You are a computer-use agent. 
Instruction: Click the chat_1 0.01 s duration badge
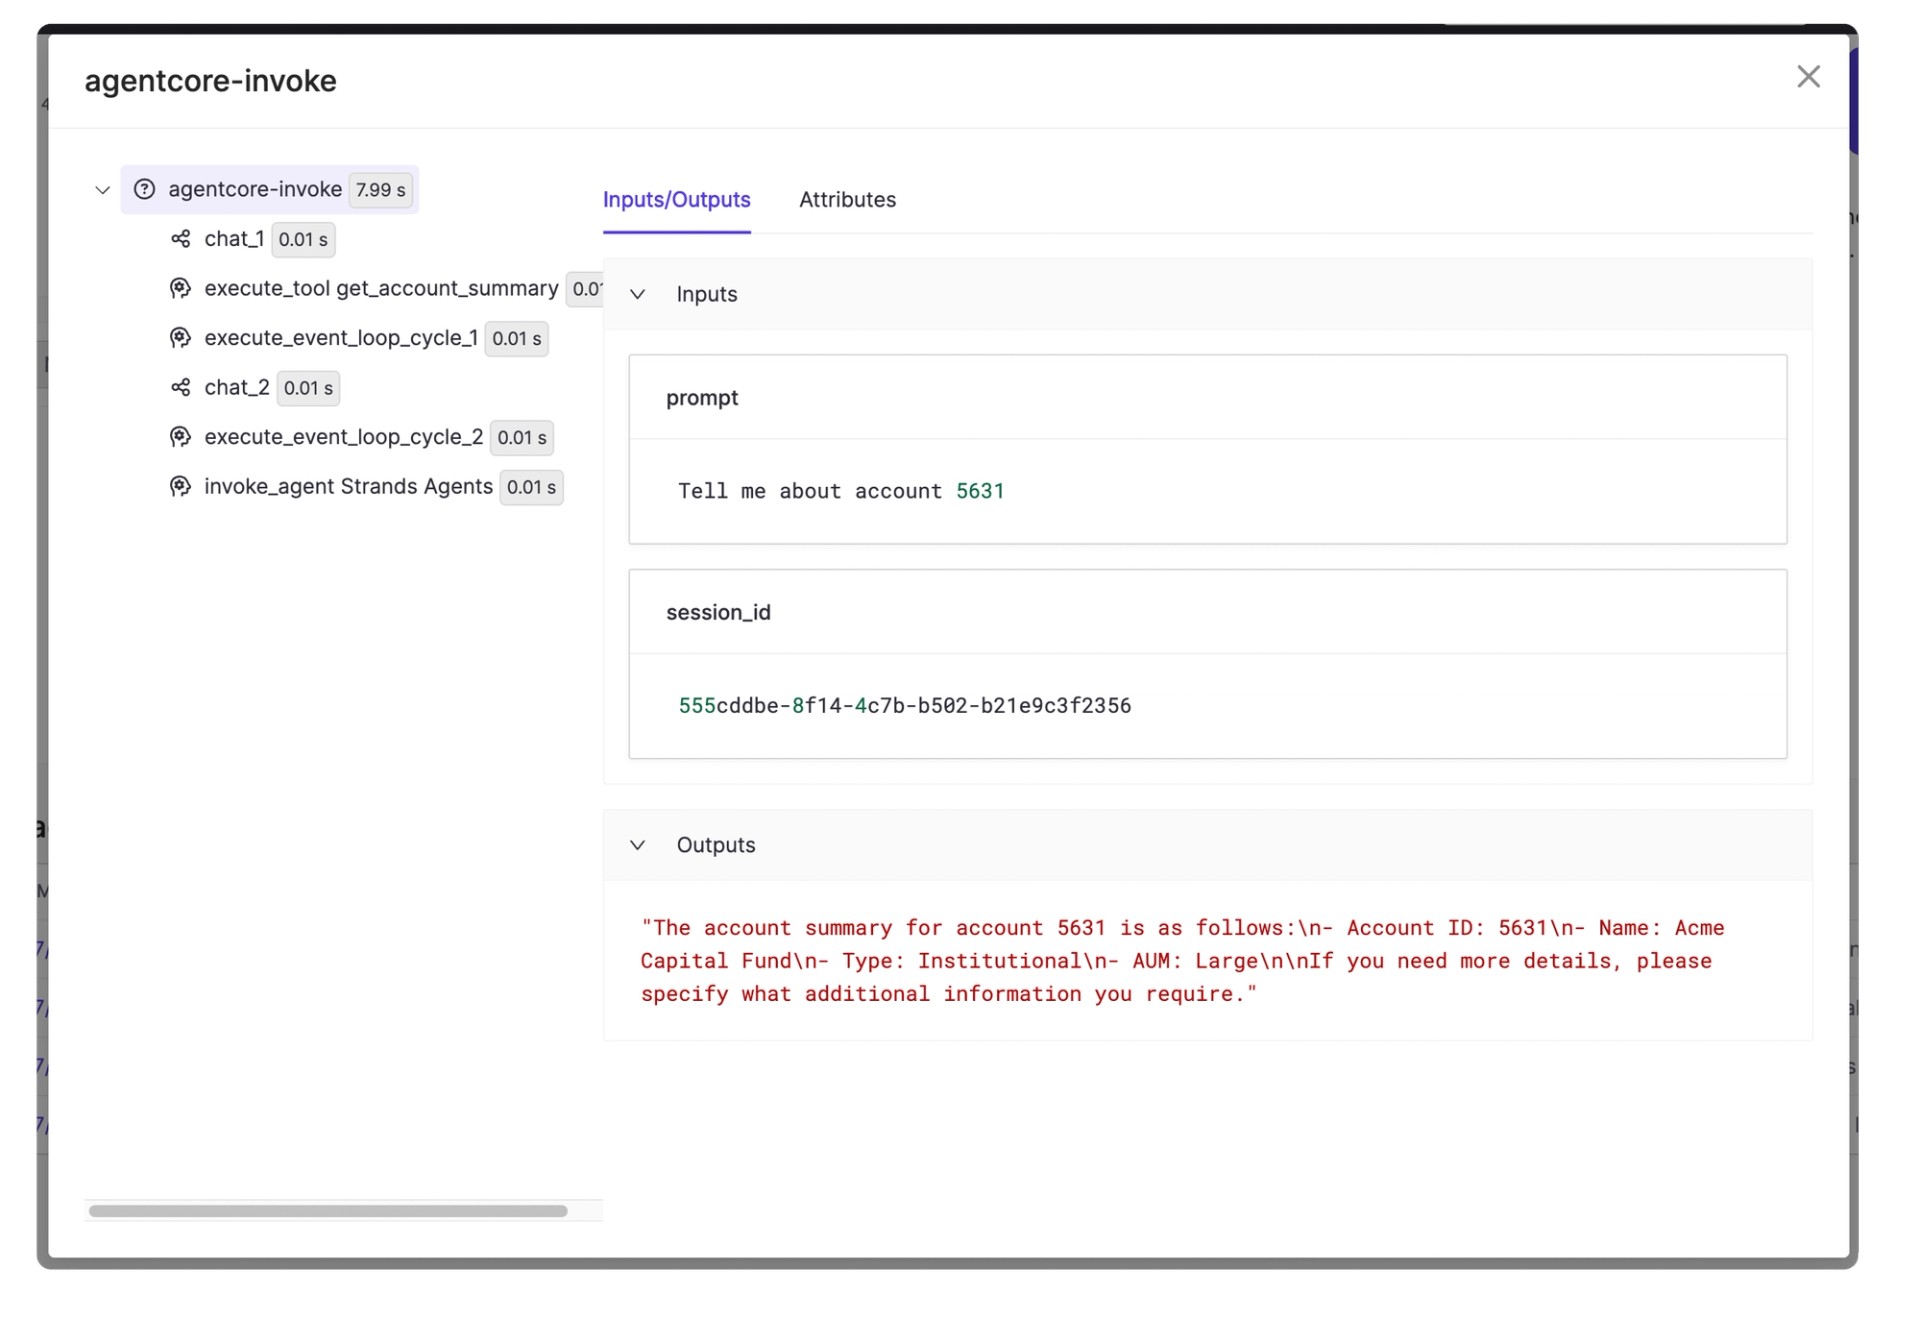coord(303,240)
